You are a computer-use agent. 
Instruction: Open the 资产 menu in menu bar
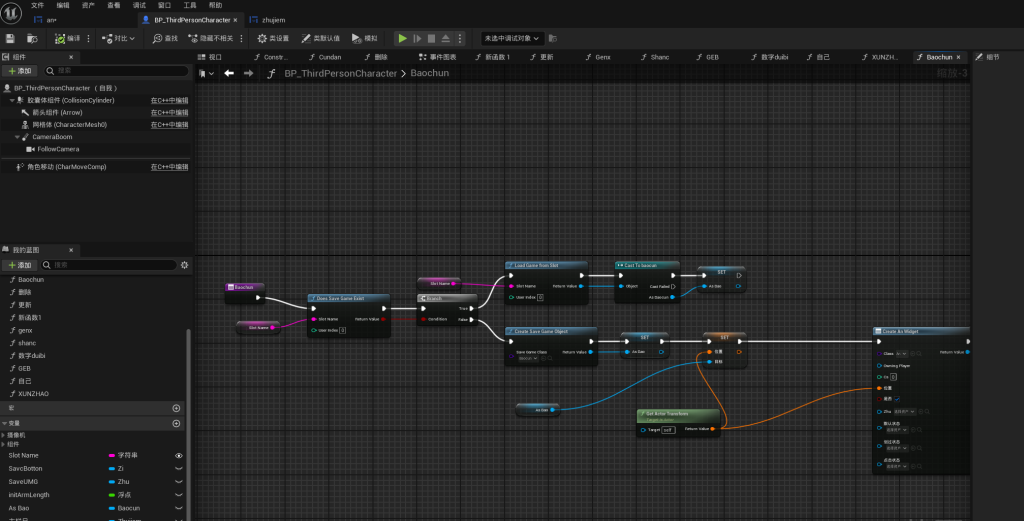pyautogui.click(x=88, y=5)
